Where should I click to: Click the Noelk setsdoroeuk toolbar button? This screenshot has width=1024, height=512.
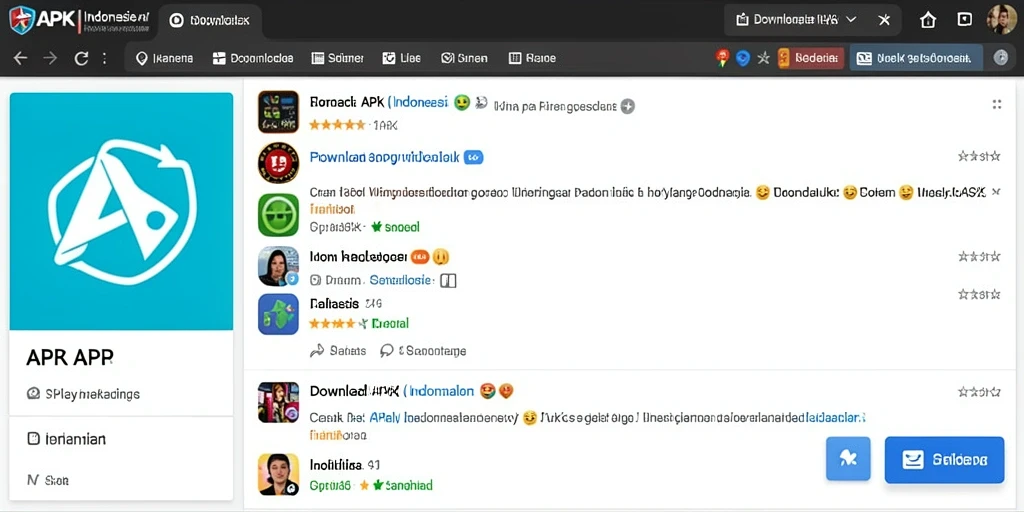pos(916,58)
